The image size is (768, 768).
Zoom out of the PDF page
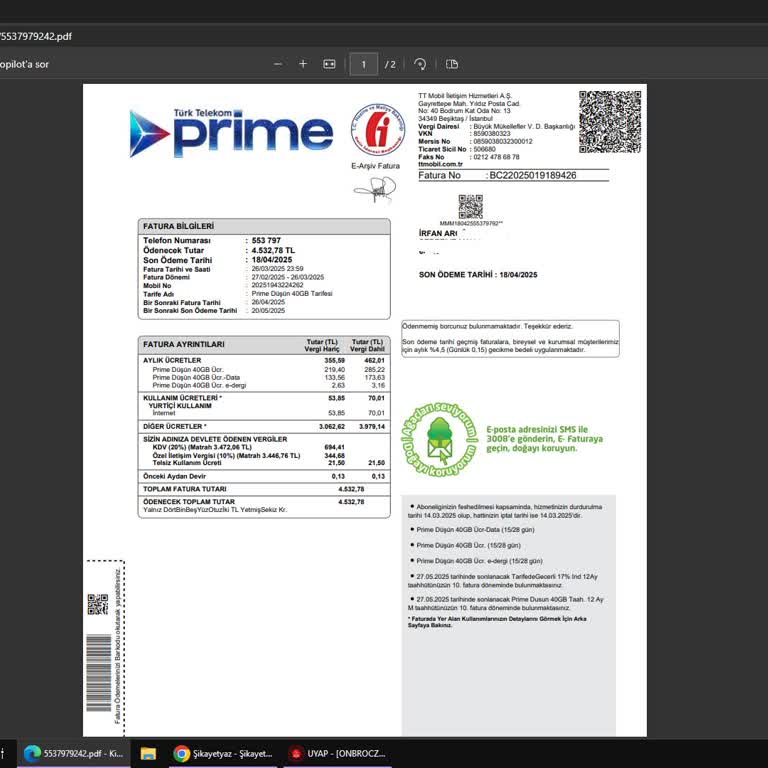click(278, 64)
